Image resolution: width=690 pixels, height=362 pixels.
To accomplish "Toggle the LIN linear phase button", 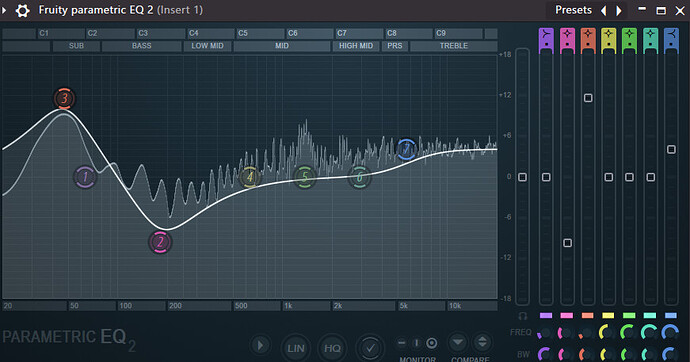I will (x=296, y=348).
